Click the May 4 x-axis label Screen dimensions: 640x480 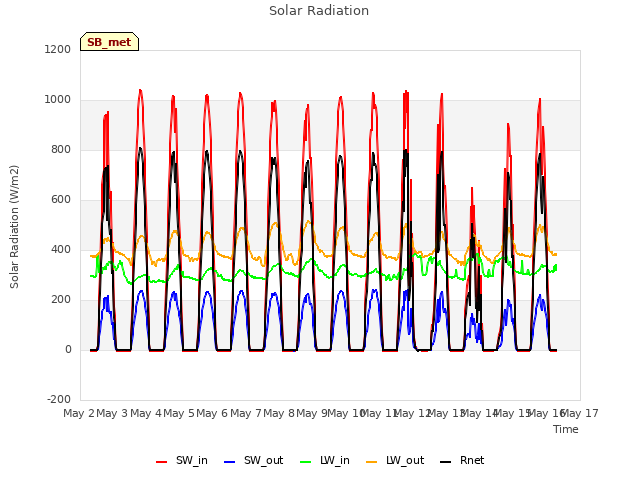[146, 413]
